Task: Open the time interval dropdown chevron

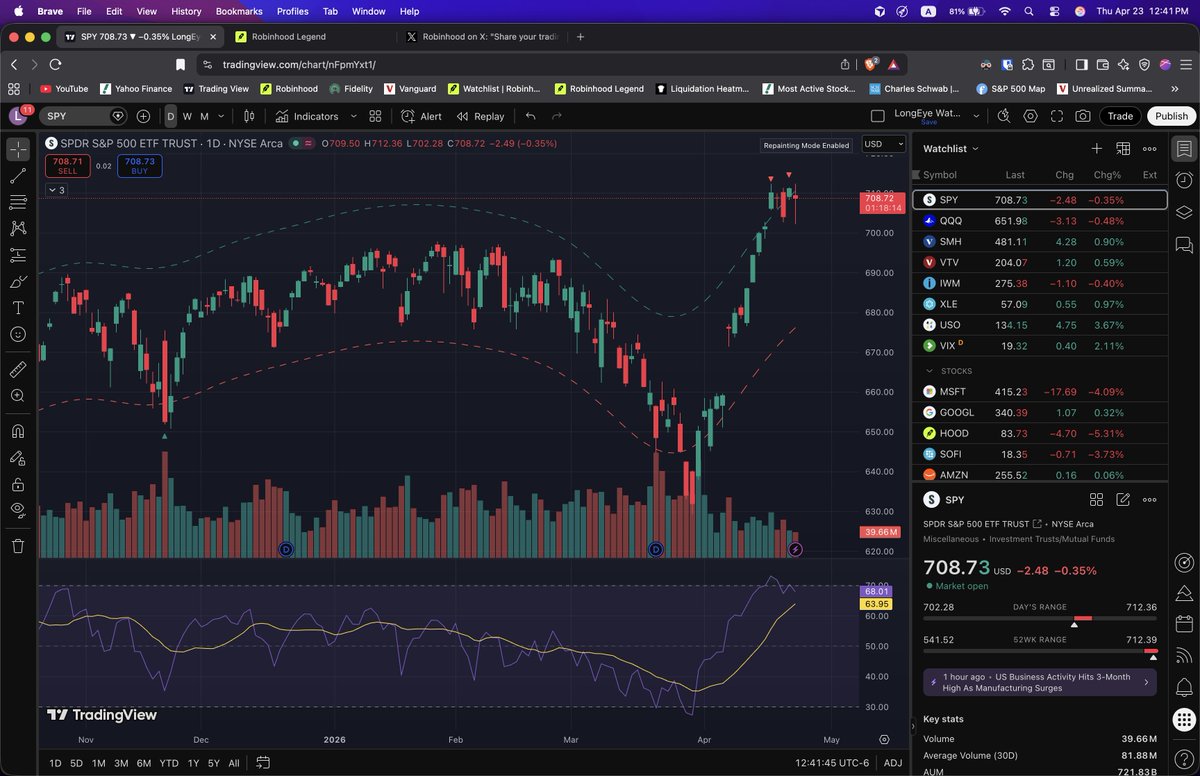Action: coord(222,116)
